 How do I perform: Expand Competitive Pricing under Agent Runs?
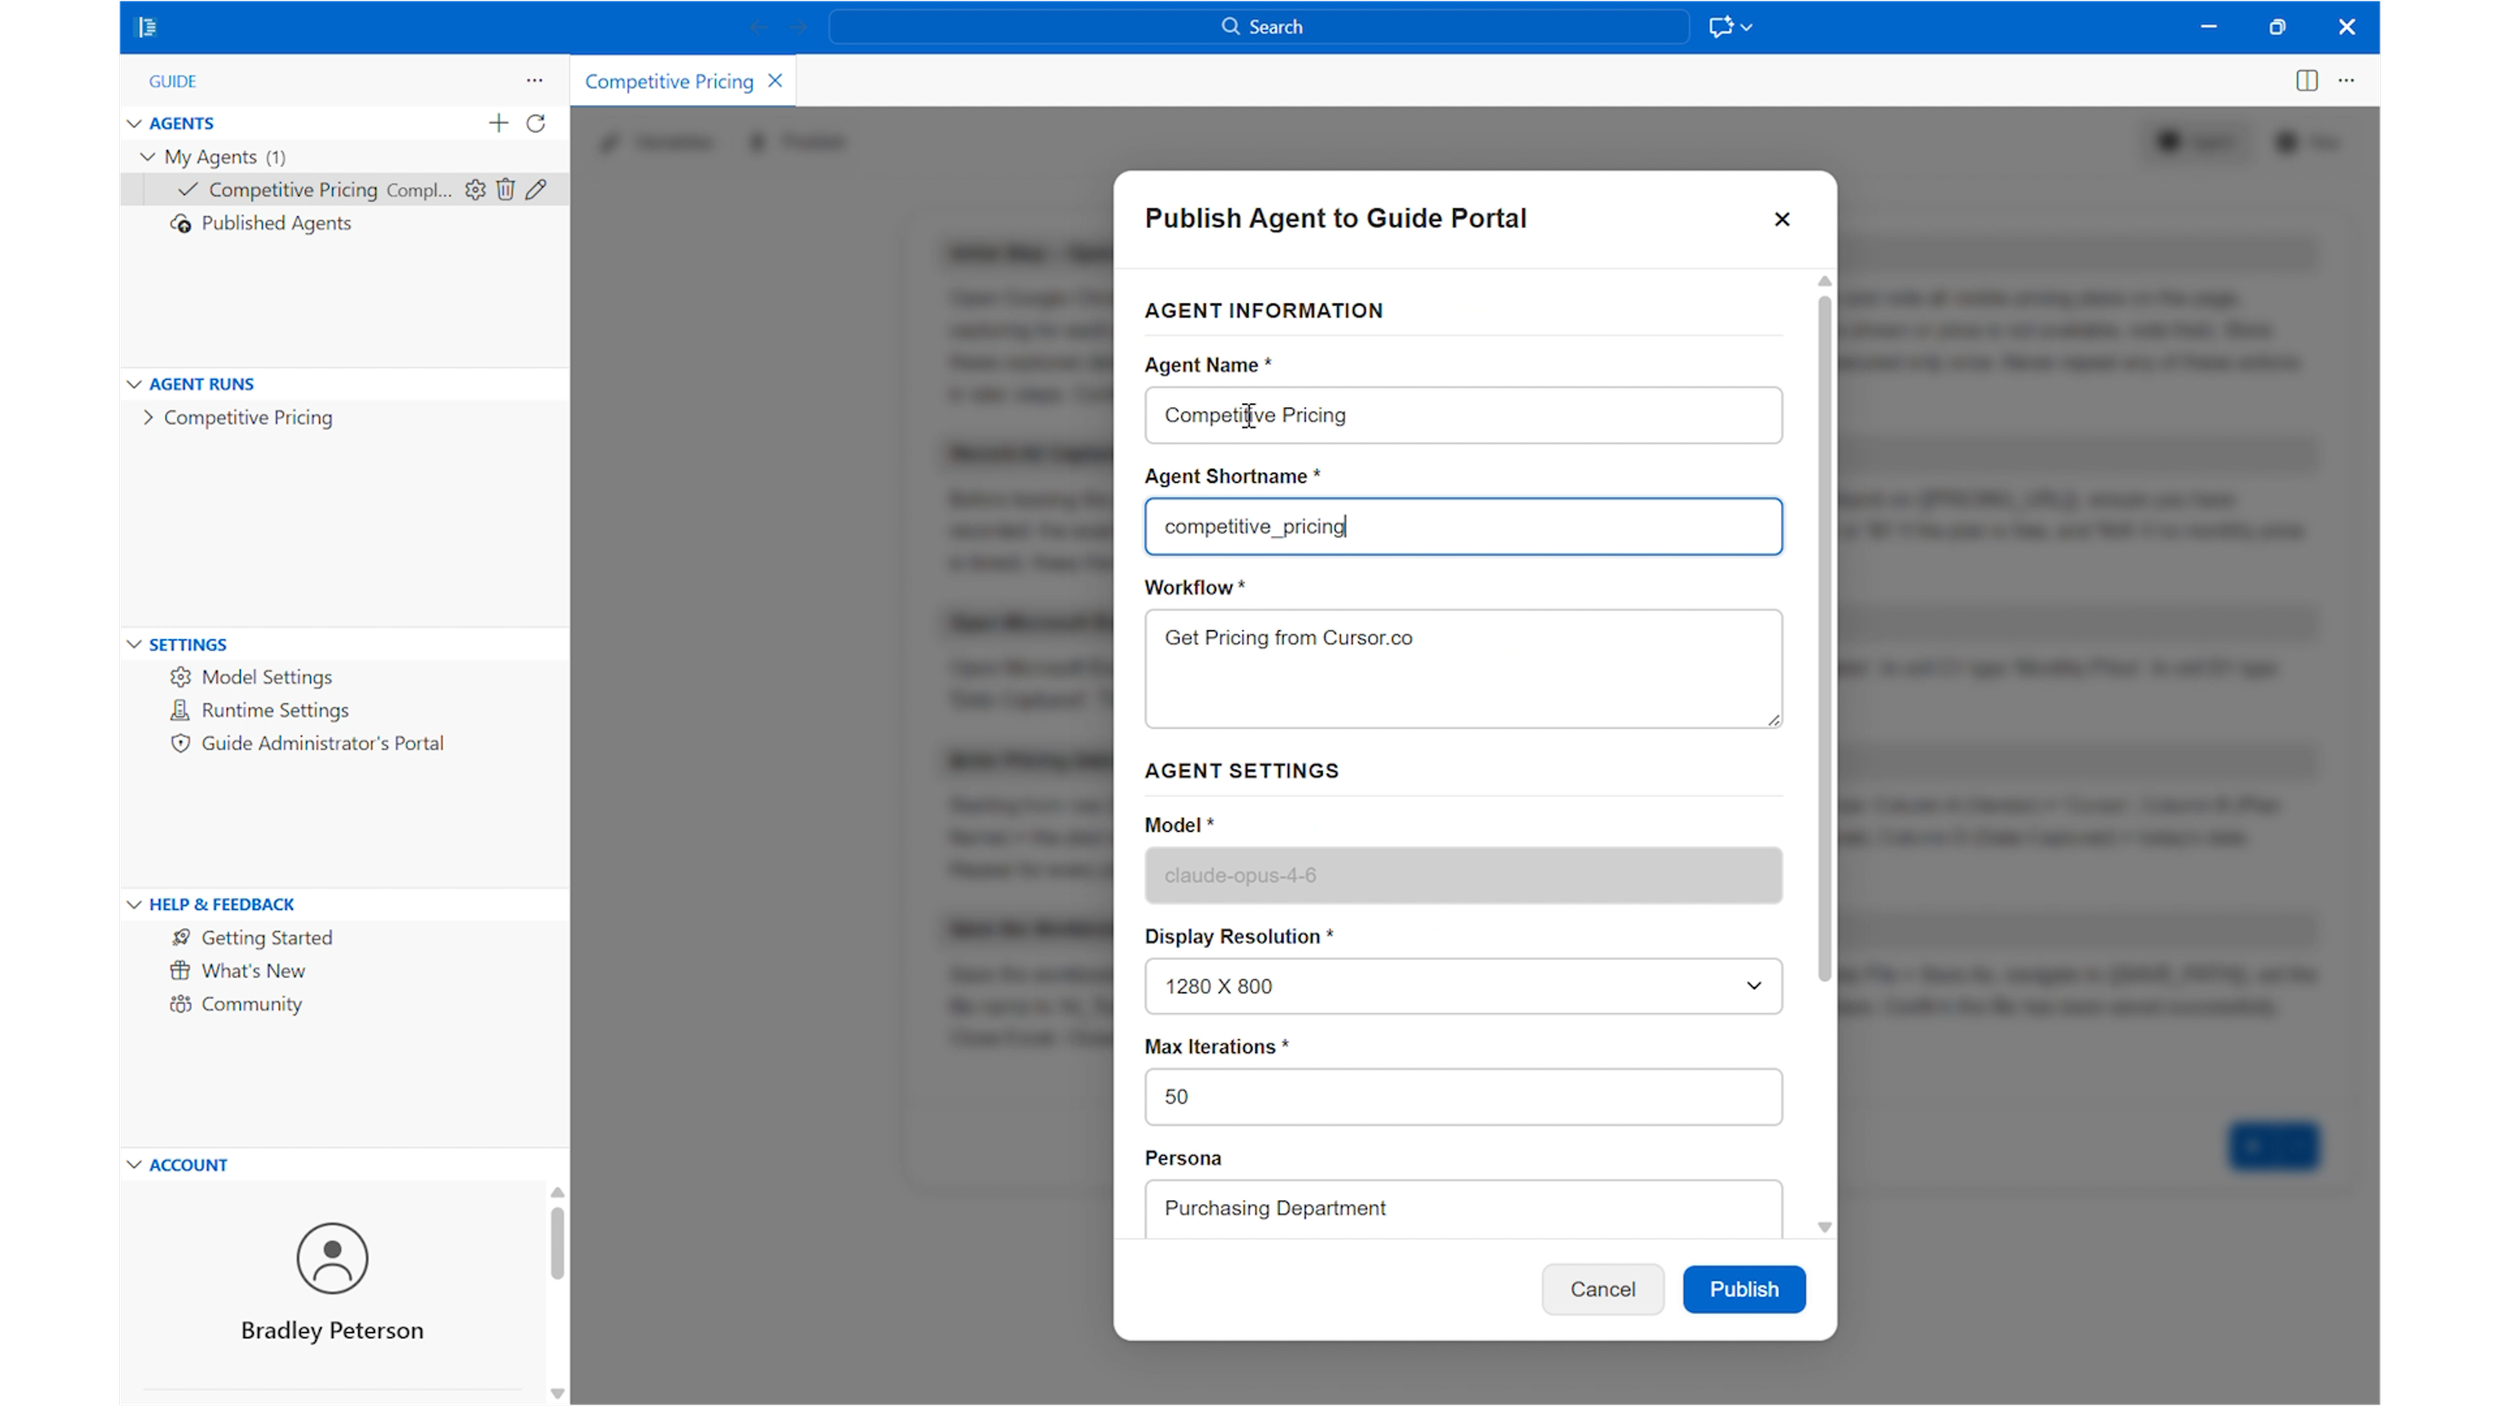coord(148,418)
